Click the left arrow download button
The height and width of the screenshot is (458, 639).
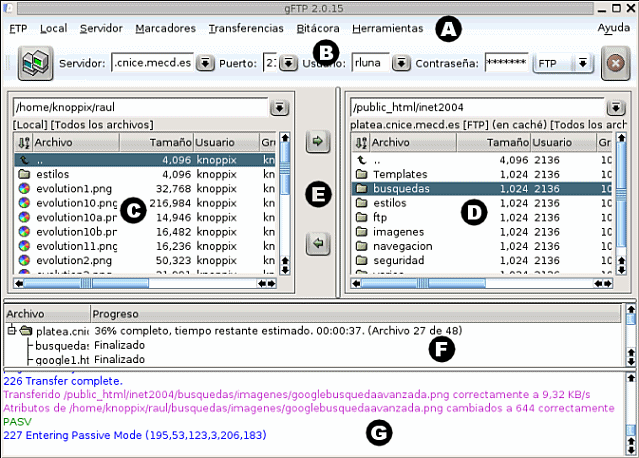pos(318,242)
